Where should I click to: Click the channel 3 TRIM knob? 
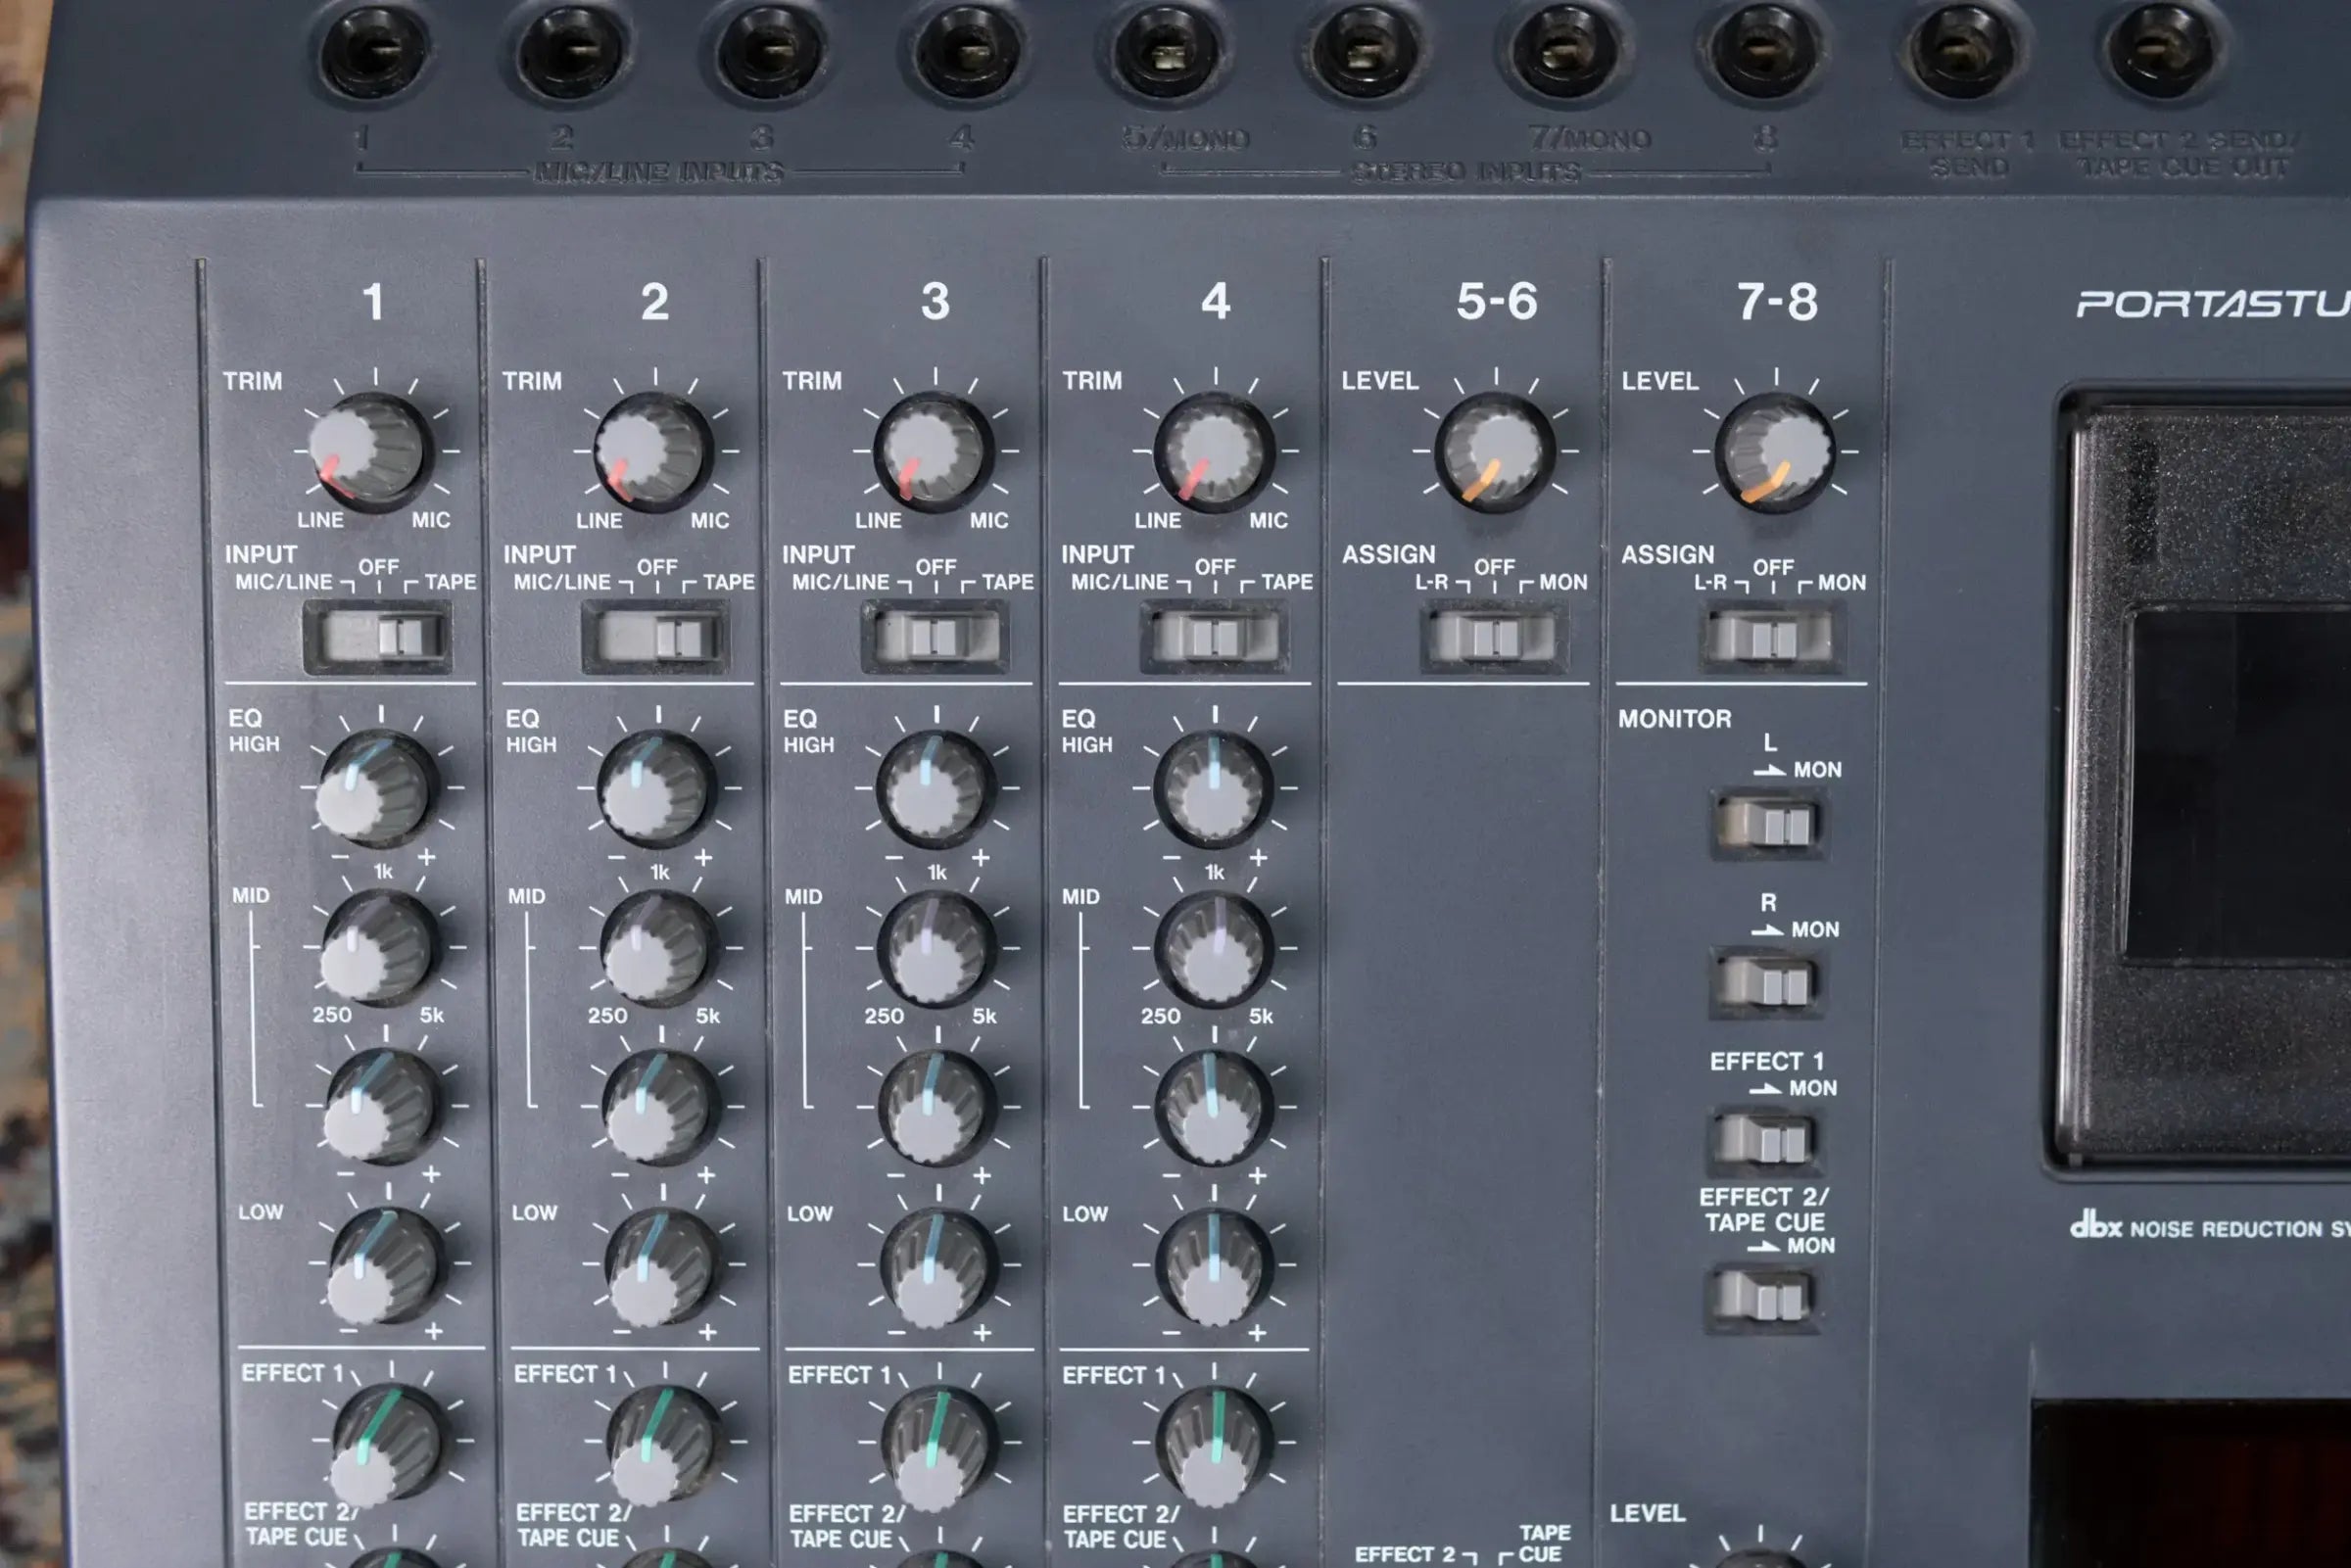pos(933,452)
